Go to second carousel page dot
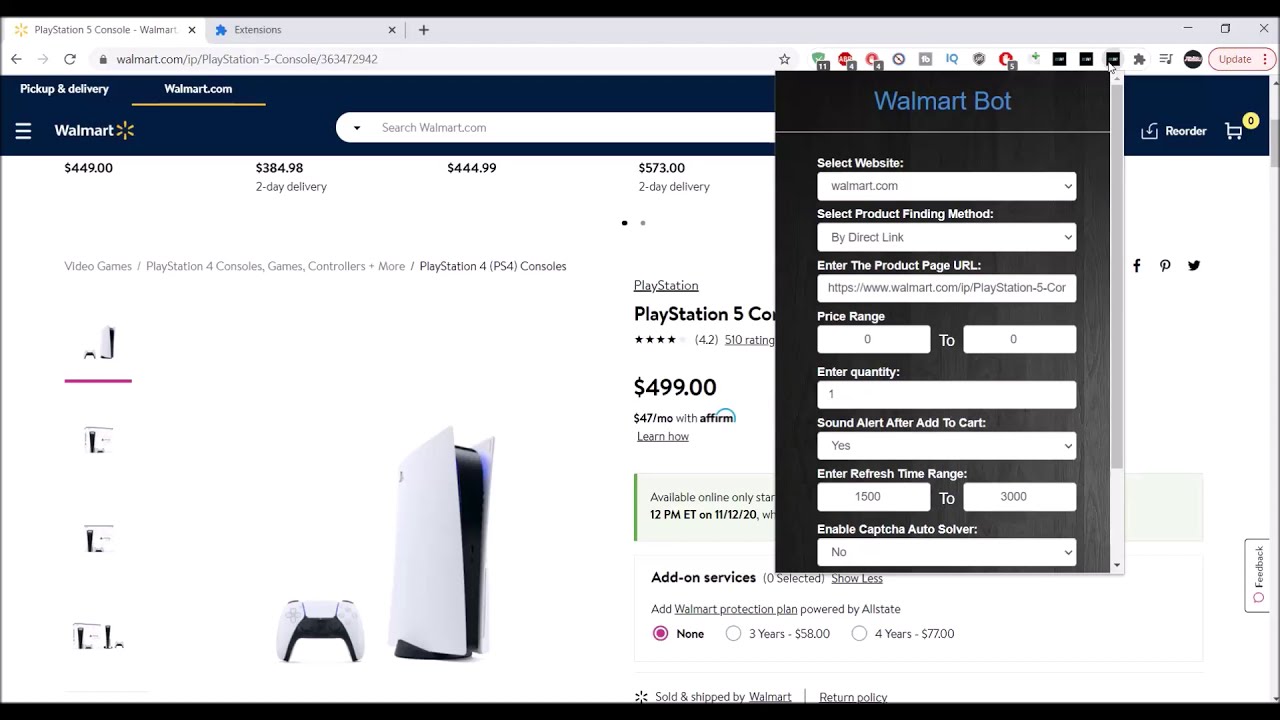This screenshot has width=1280, height=720. click(x=643, y=223)
